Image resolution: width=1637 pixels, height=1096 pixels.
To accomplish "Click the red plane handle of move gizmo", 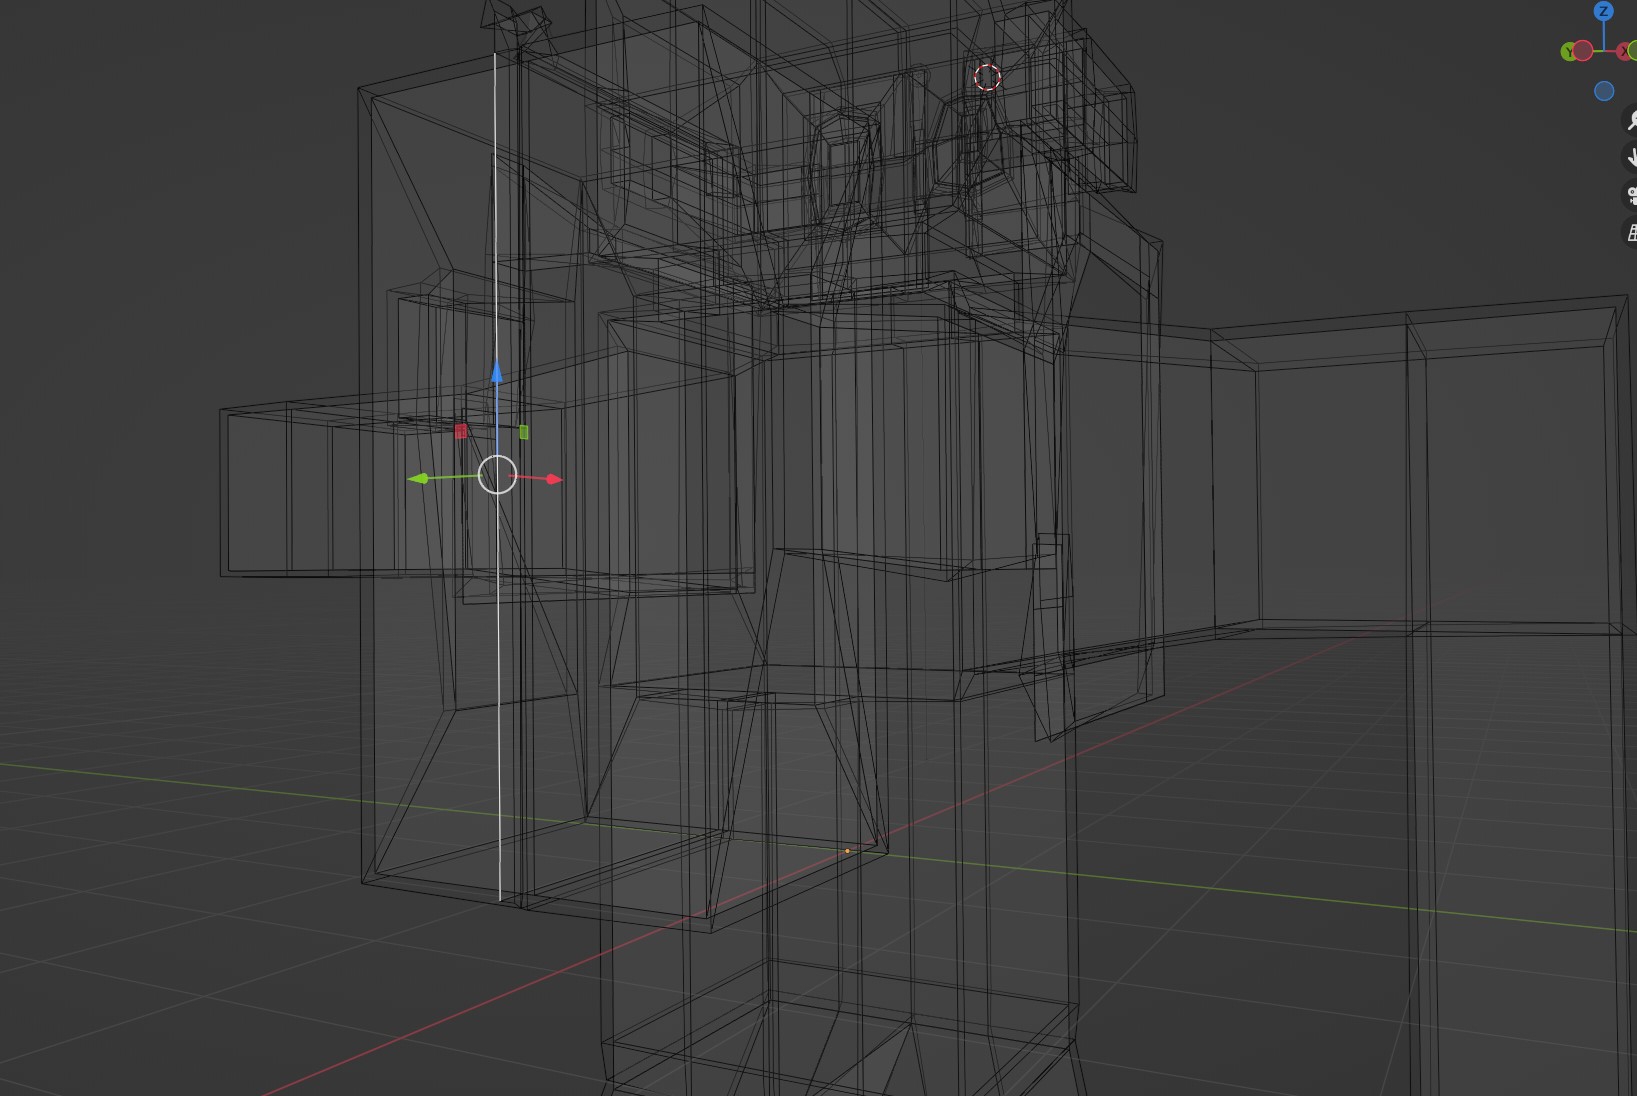I will click(461, 431).
